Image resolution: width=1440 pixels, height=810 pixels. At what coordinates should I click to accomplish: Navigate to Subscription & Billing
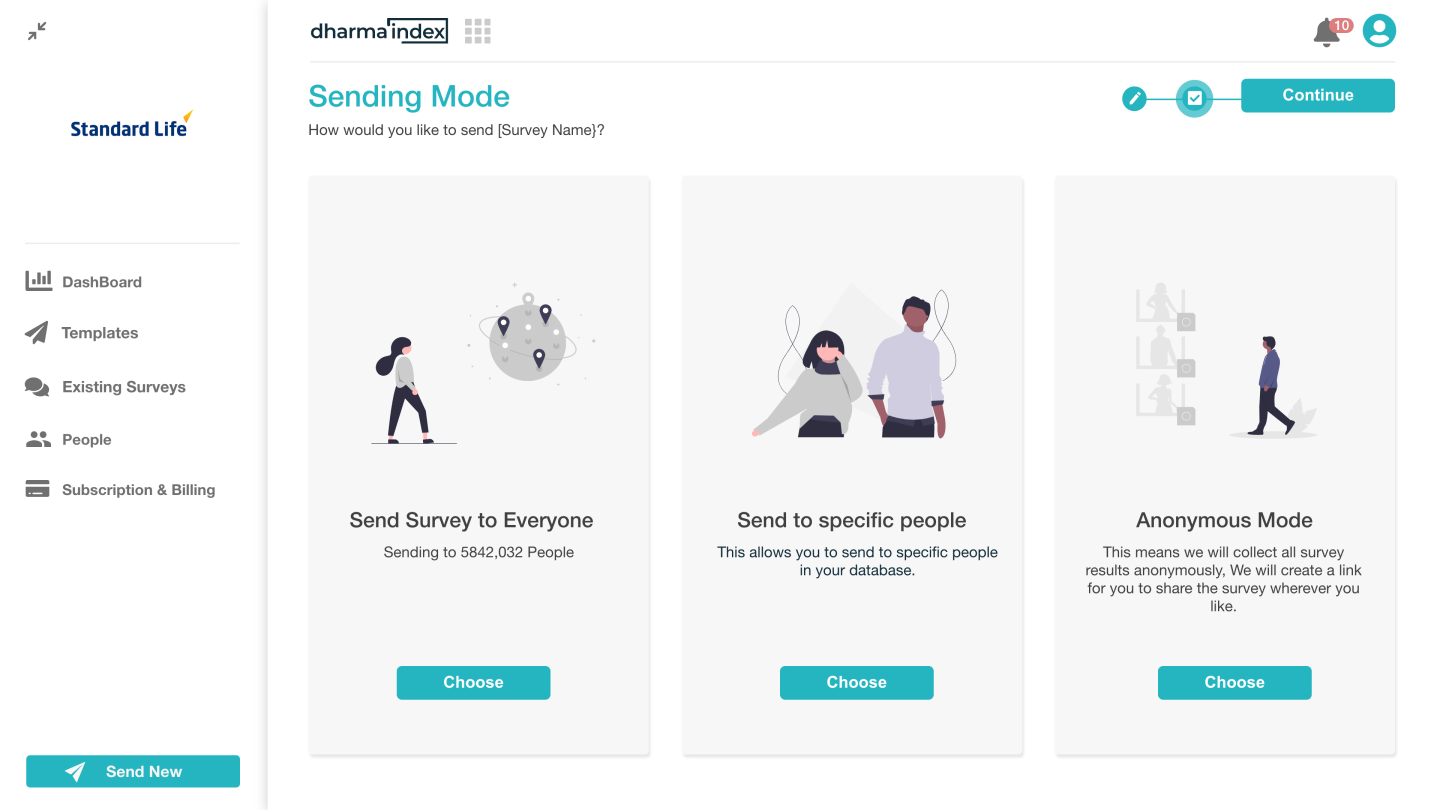138,490
